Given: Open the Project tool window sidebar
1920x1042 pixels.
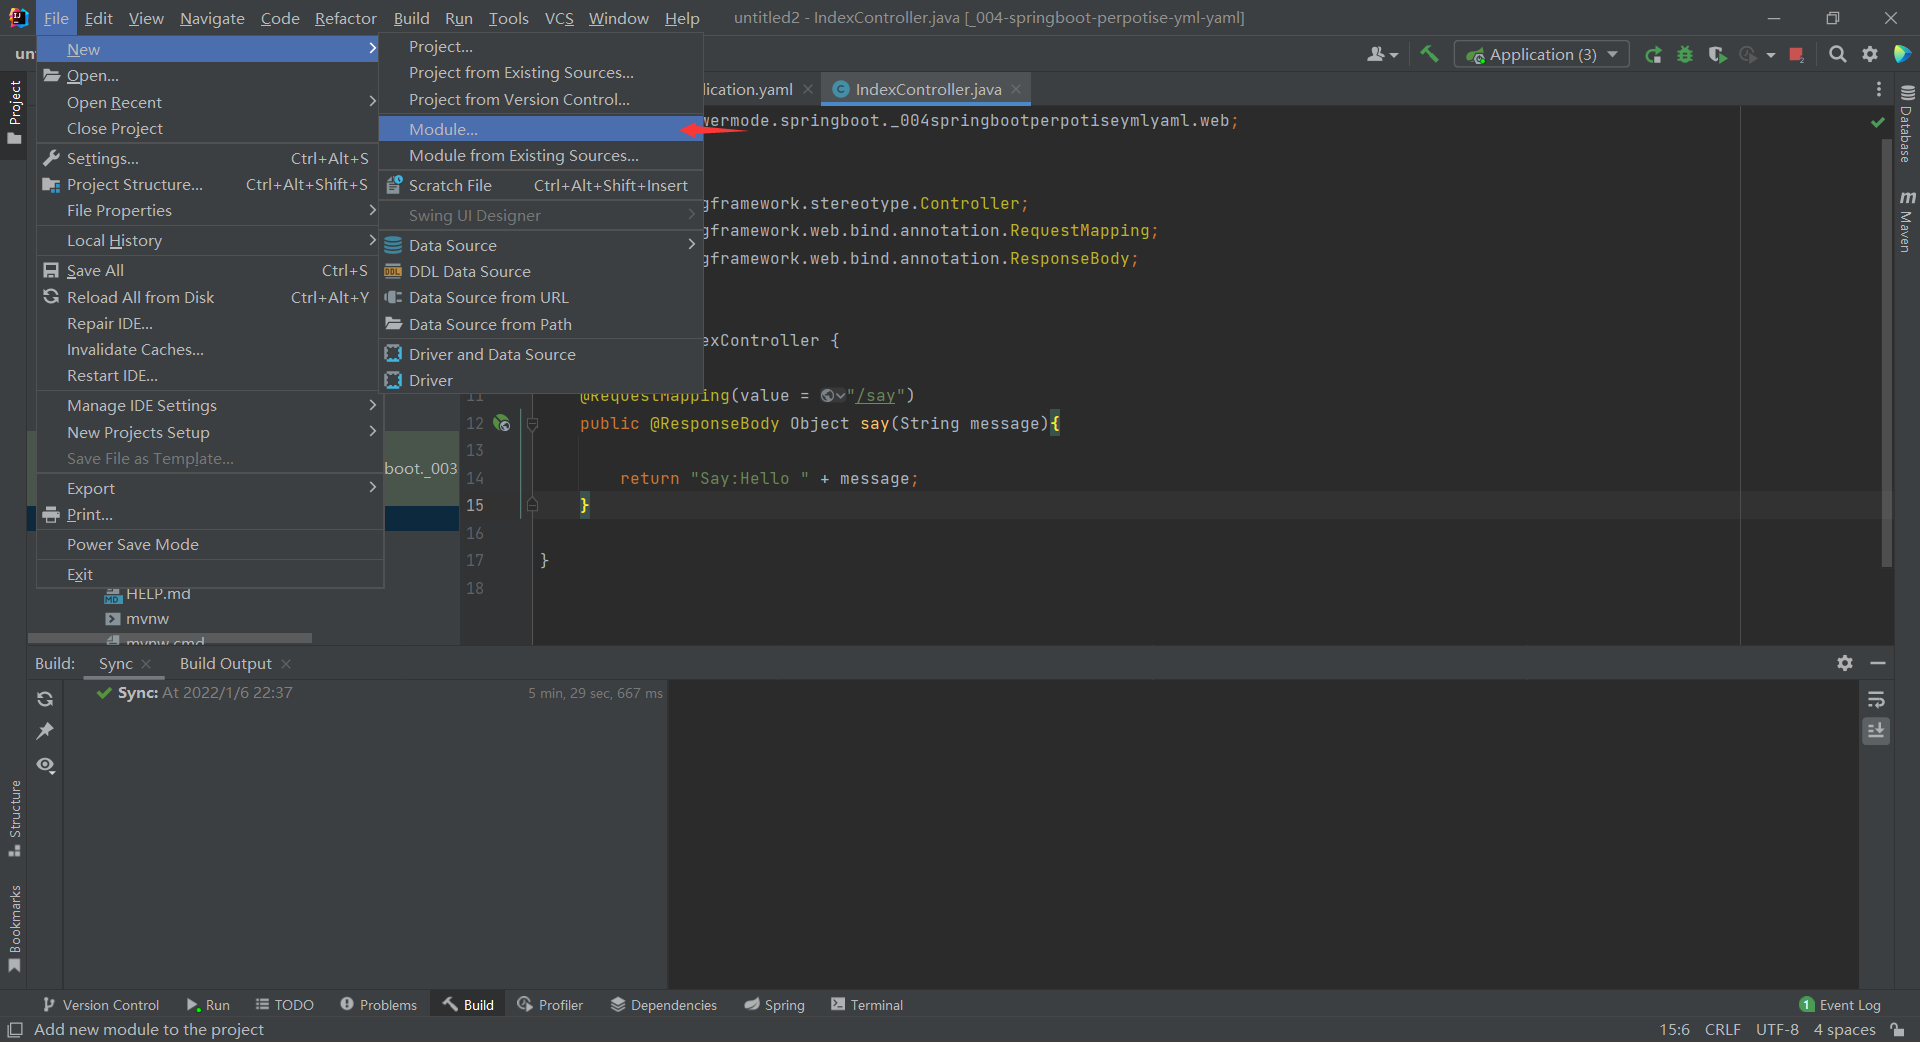Looking at the screenshot, I should click(x=14, y=111).
